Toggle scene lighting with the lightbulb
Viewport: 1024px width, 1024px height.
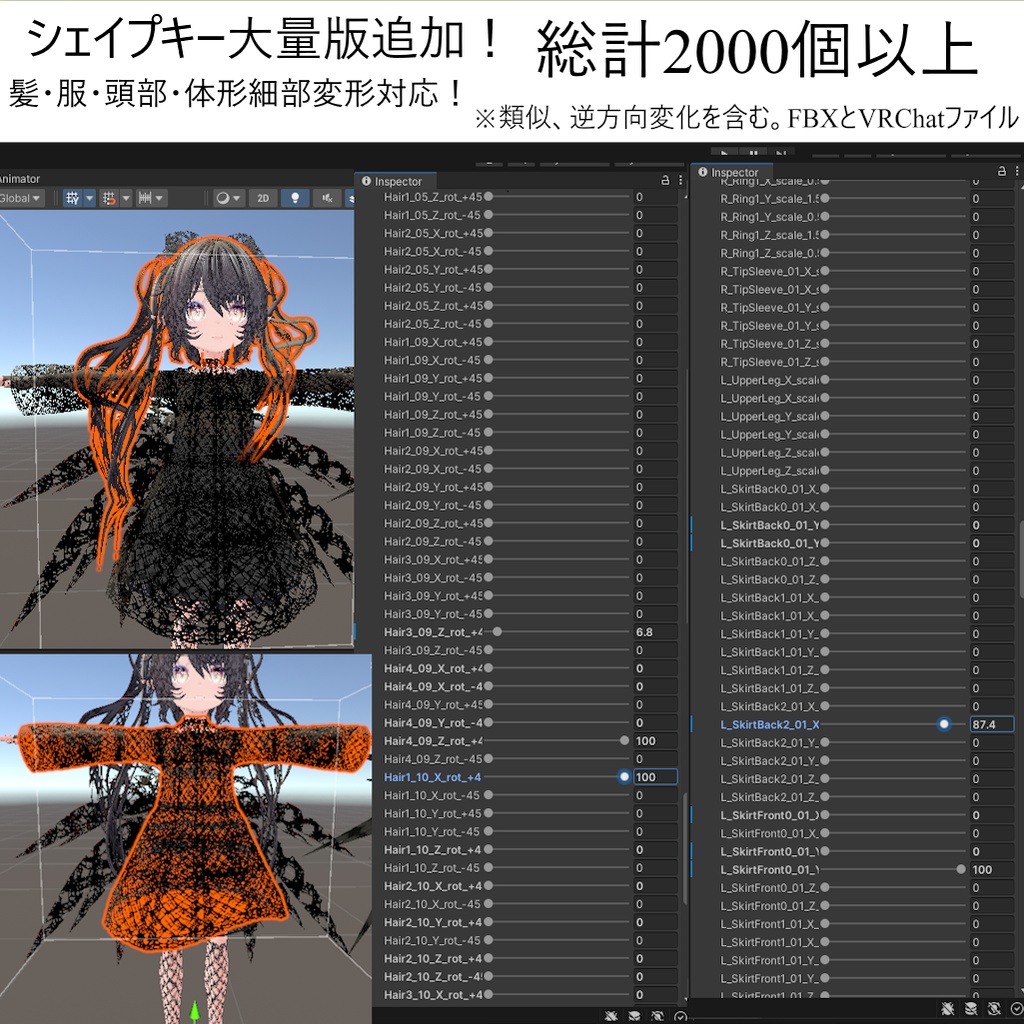(x=294, y=199)
